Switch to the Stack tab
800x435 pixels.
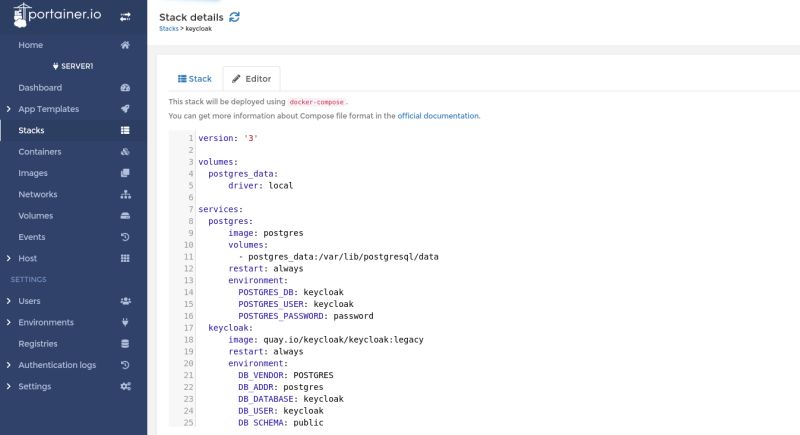point(194,79)
